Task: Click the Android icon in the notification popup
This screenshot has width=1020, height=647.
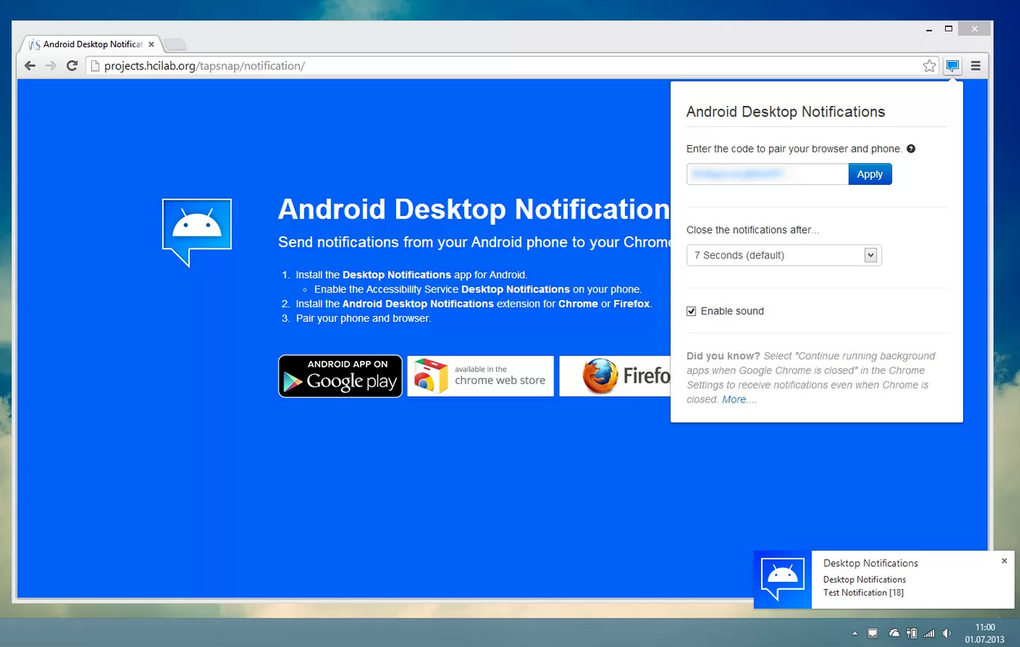Action: 783,579
